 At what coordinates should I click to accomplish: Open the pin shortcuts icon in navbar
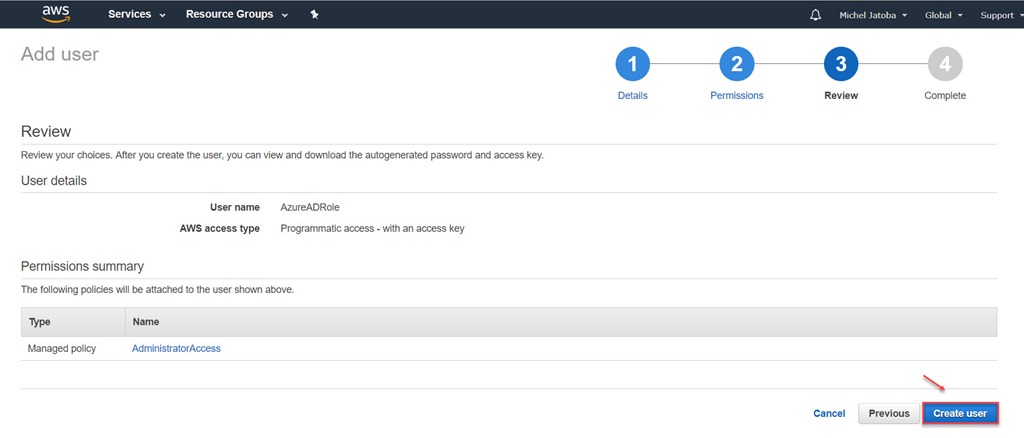314,14
